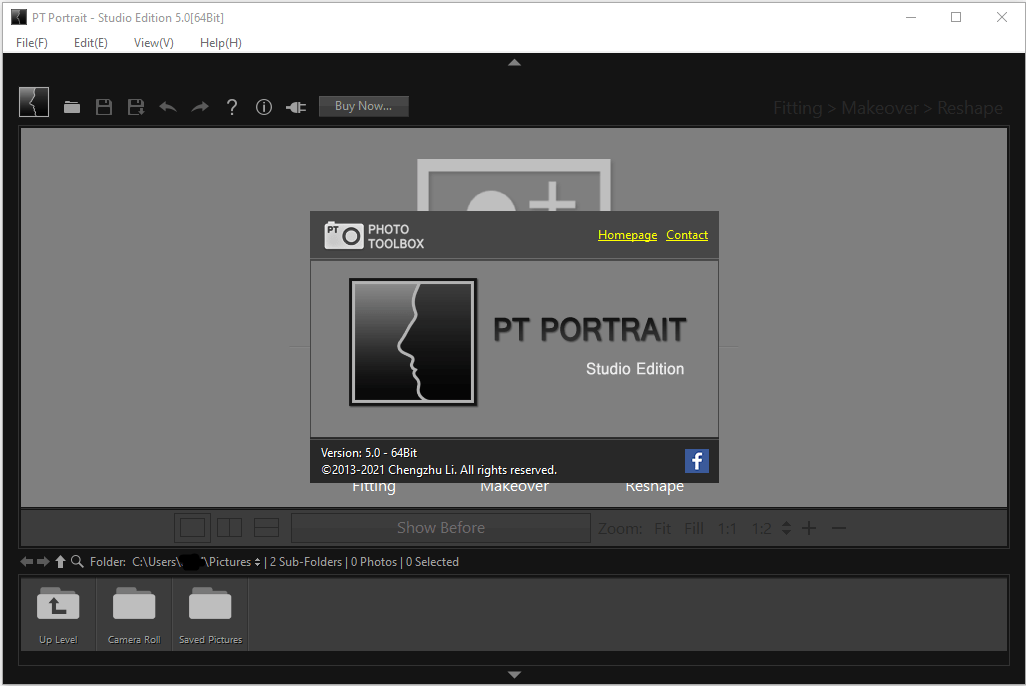
Task: Click the 2 Sub-Folders status text
Action: pyautogui.click(x=306, y=562)
